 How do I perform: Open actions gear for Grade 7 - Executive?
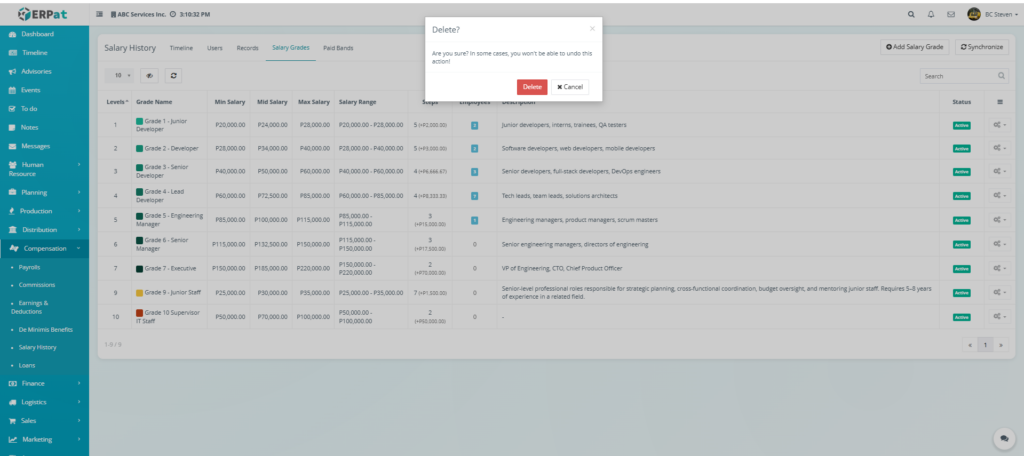coord(999,268)
